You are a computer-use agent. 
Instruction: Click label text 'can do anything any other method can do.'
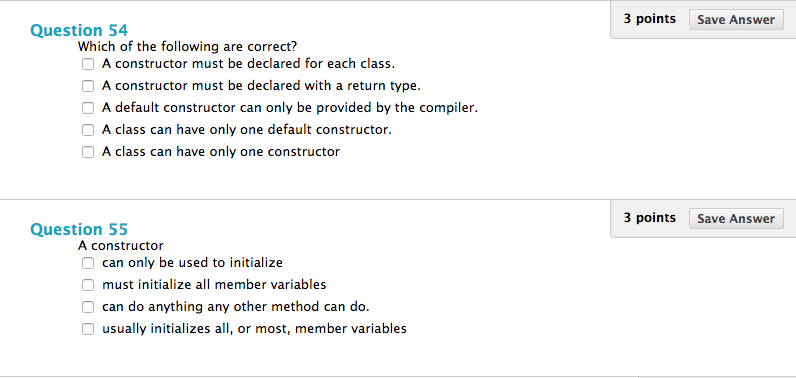click(x=236, y=307)
